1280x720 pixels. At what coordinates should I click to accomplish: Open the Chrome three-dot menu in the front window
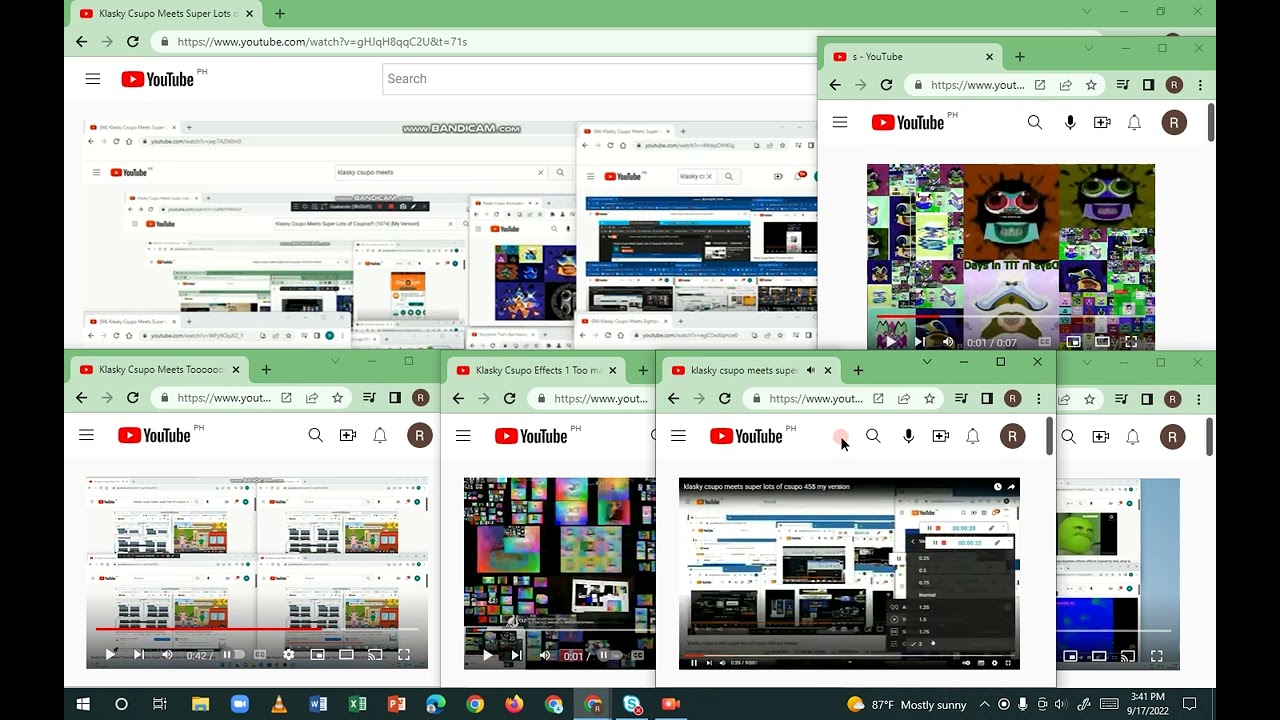[x=1038, y=398]
